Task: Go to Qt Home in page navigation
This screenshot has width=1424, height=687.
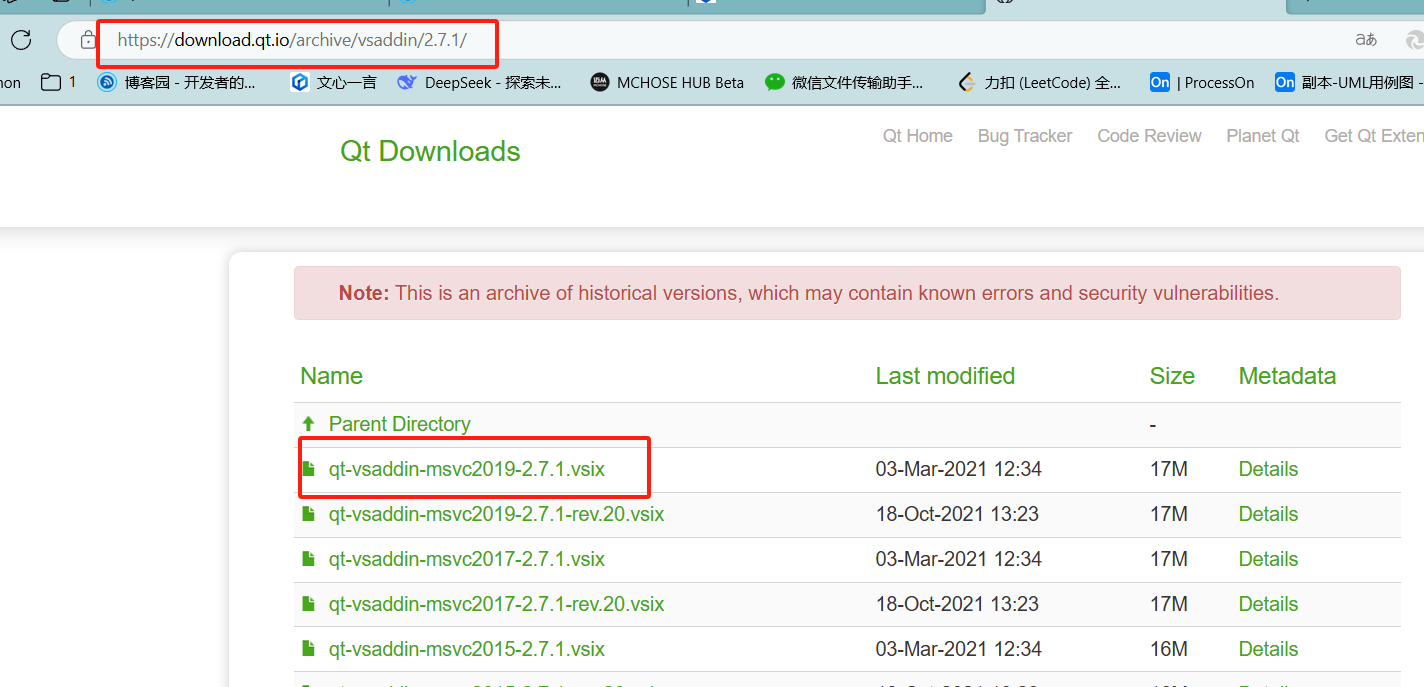Action: (x=918, y=136)
